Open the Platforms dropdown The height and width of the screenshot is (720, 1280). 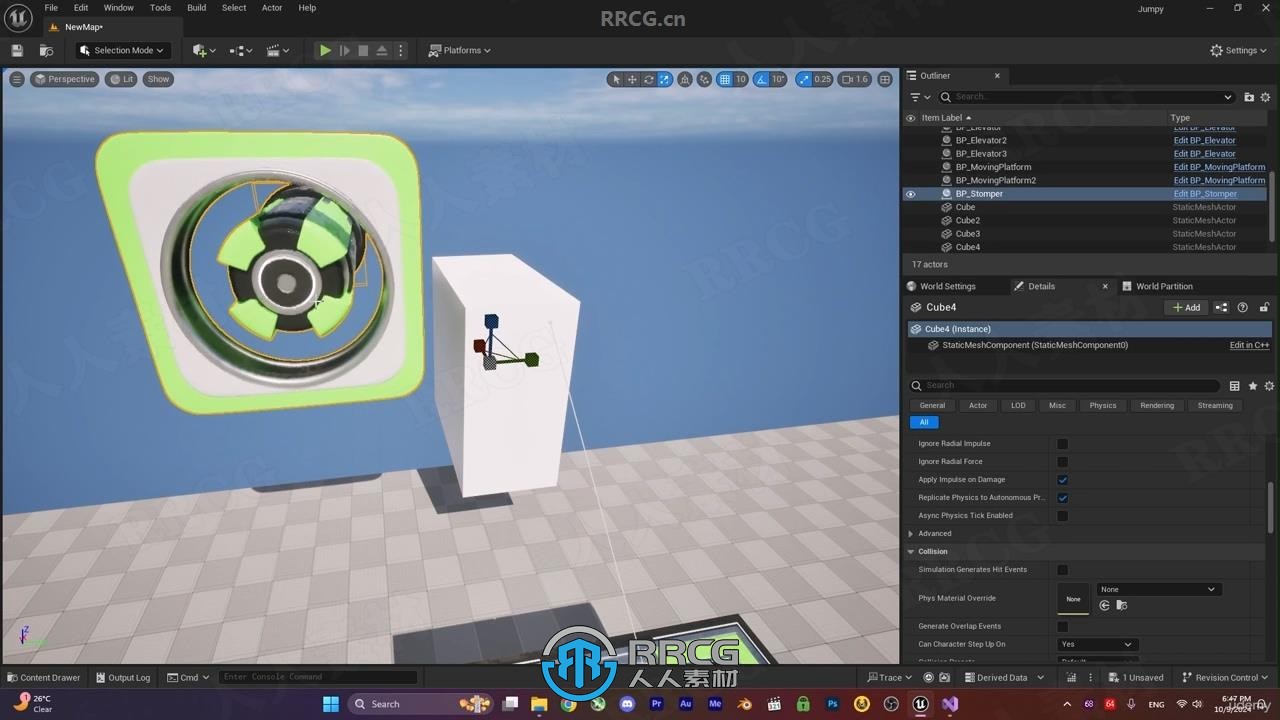pos(460,50)
